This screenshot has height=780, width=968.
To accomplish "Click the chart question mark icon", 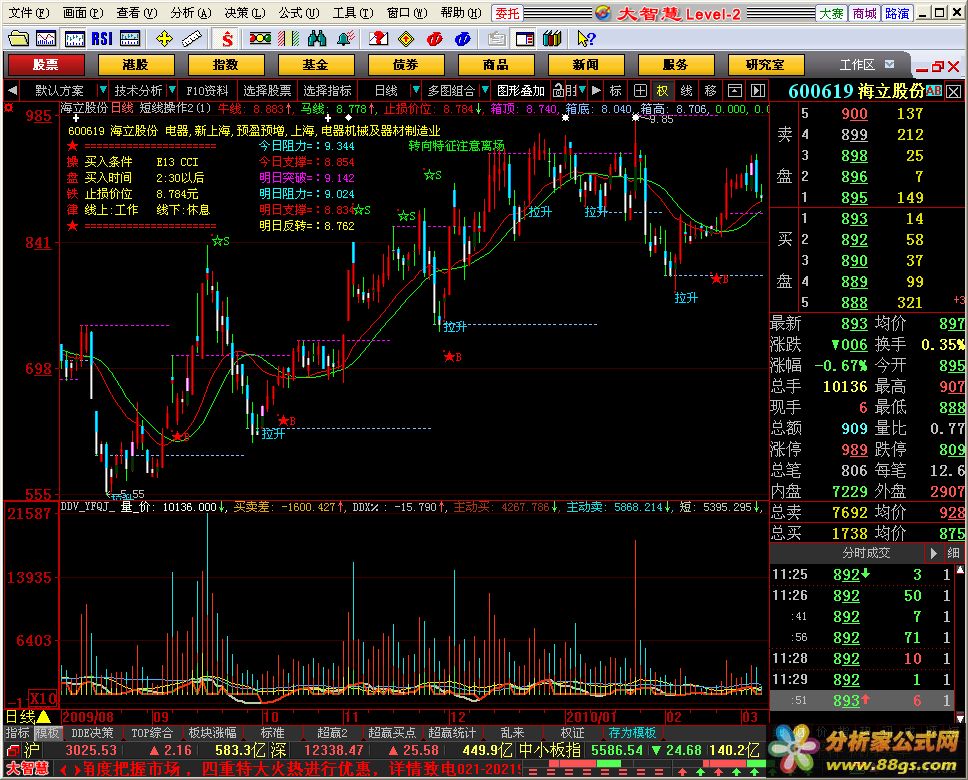I will (378, 40).
